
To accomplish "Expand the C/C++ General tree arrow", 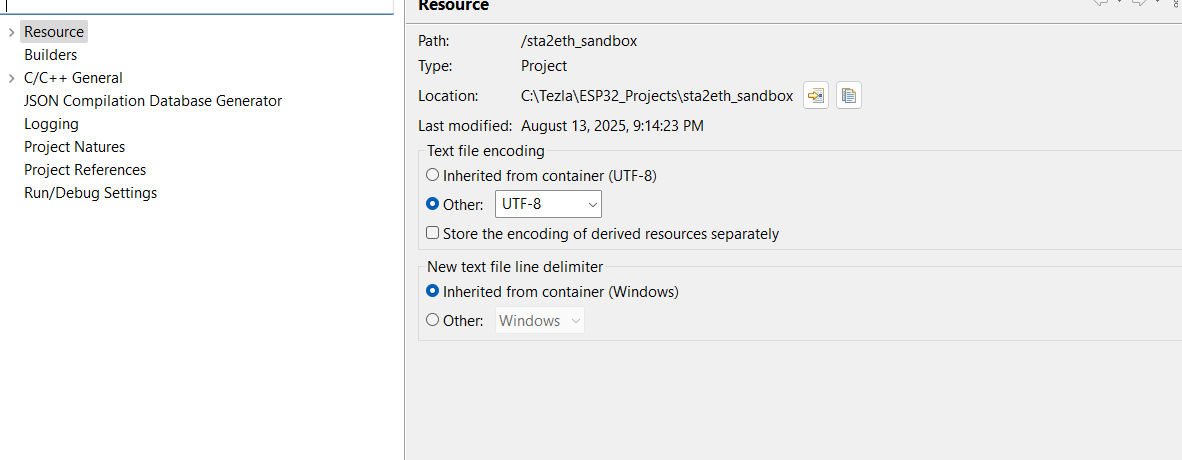I will point(11,78).
